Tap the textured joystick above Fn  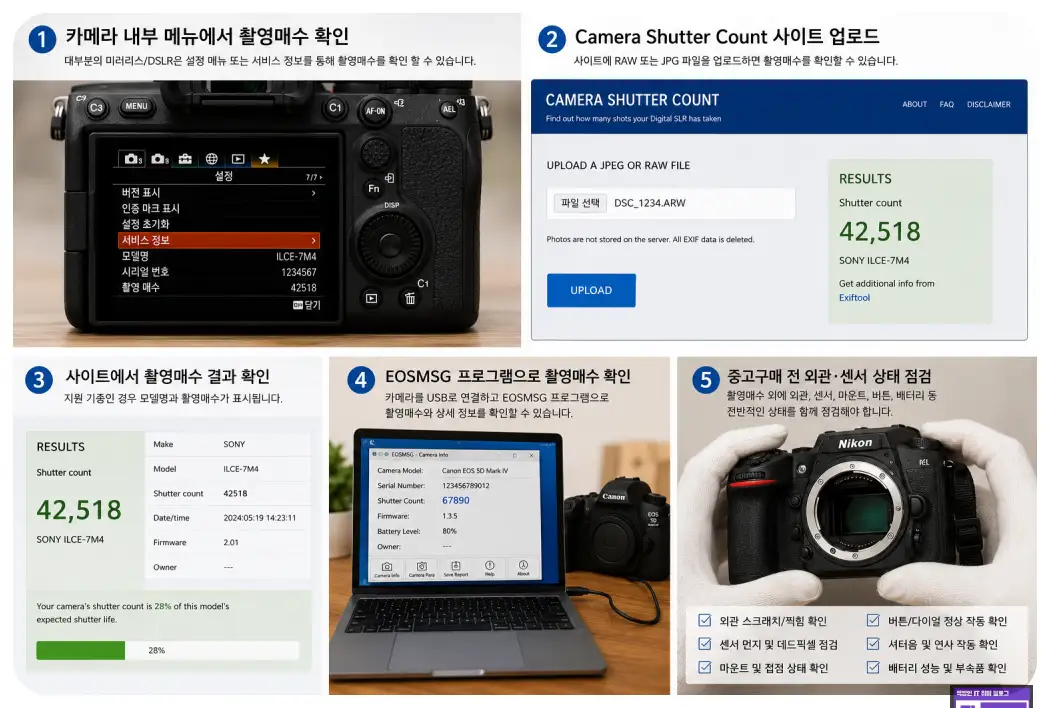point(376,152)
